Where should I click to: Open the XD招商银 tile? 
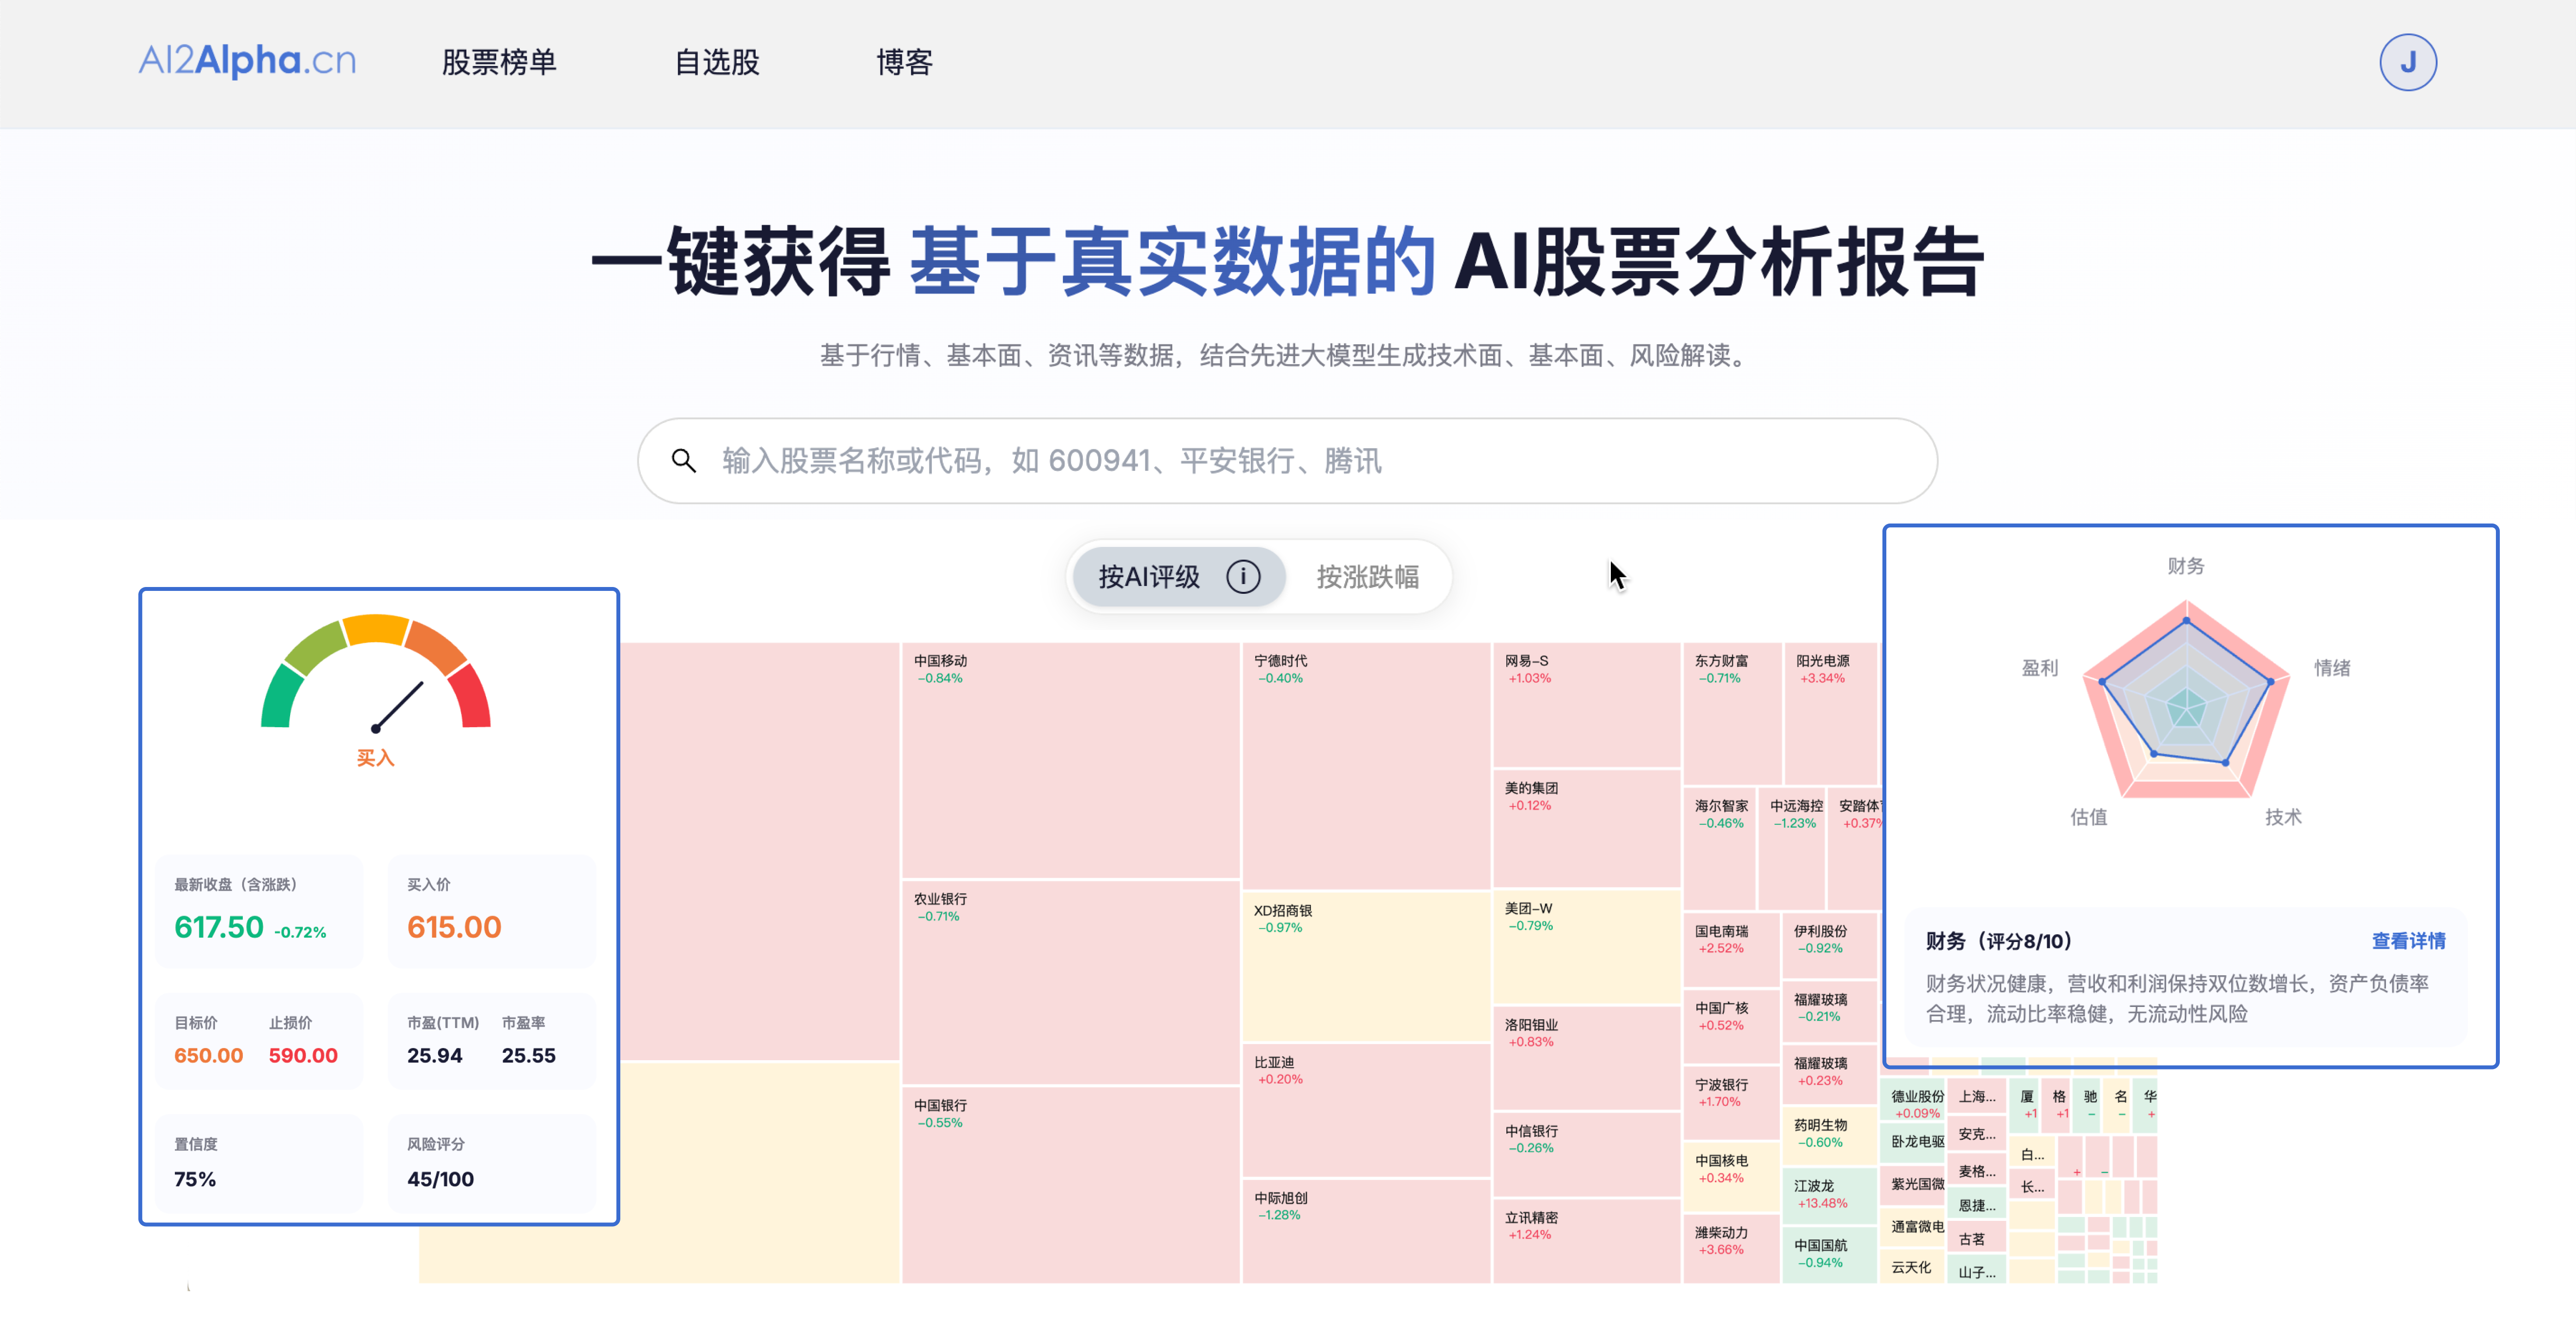coord(1366,967)
